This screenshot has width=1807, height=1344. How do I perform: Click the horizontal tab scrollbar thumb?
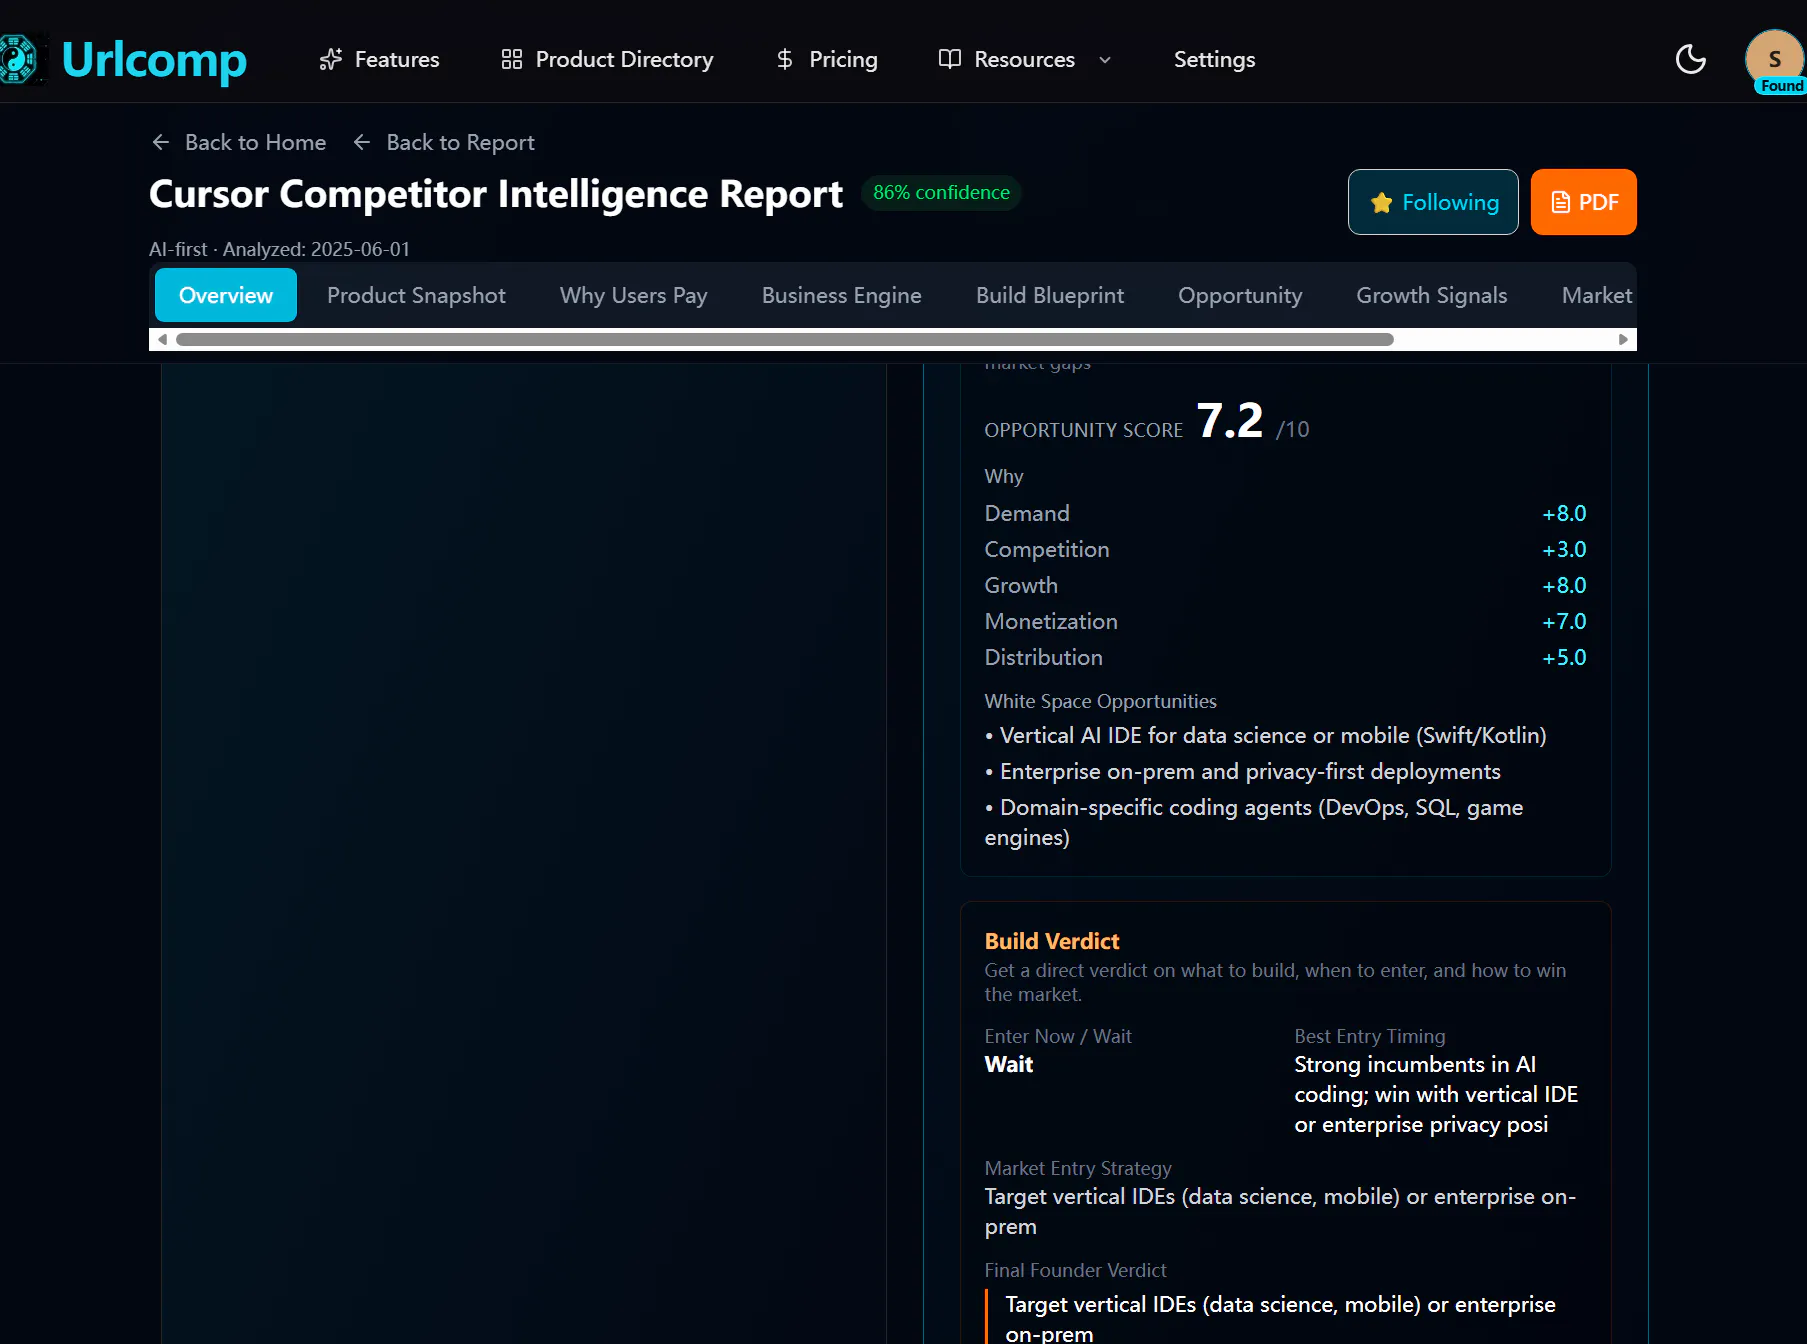[785, 340]
